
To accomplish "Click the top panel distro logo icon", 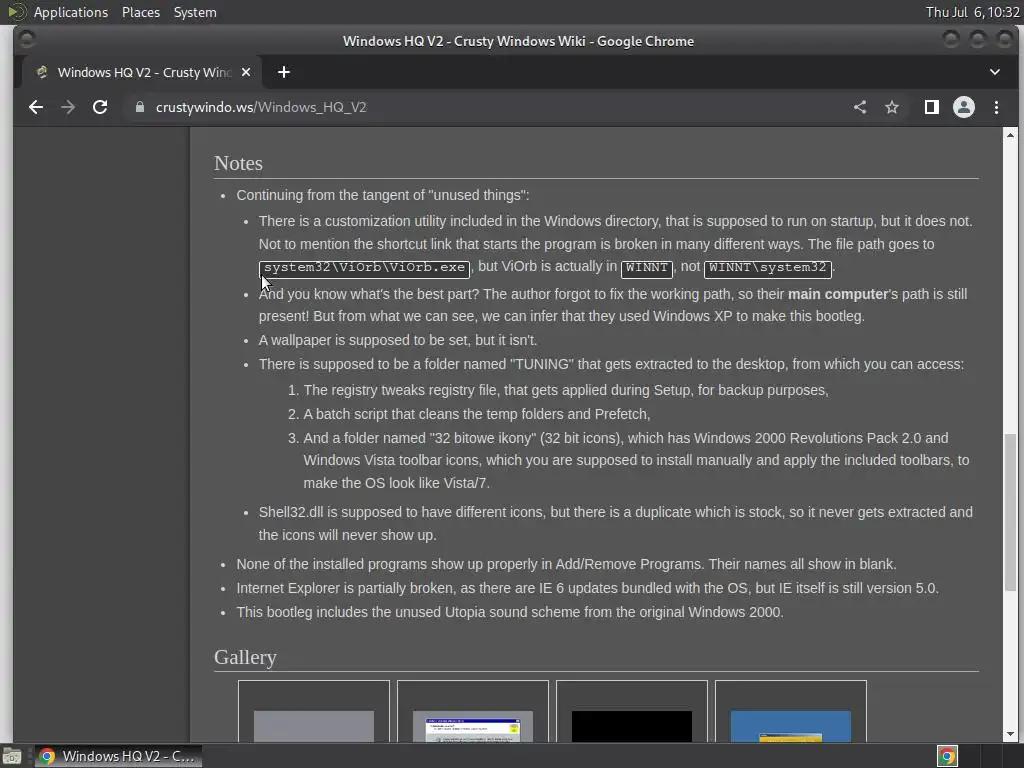I will click(16, 12).
